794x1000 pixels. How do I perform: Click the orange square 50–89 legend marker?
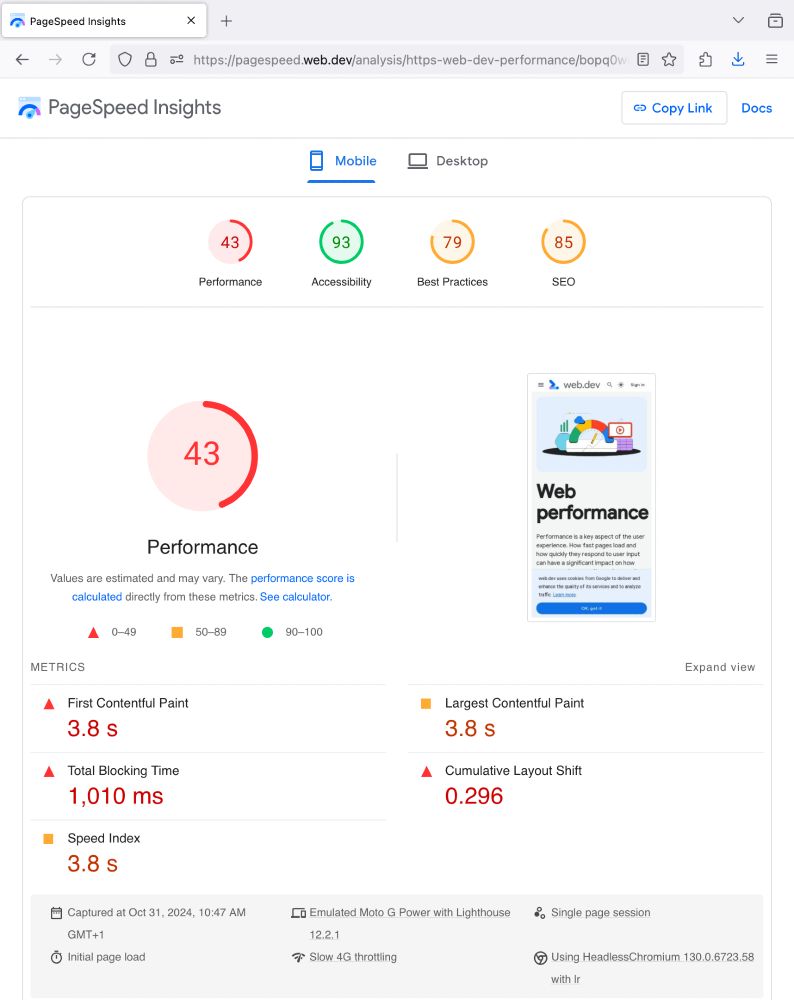pyautogui.click(x=177, y=632)
